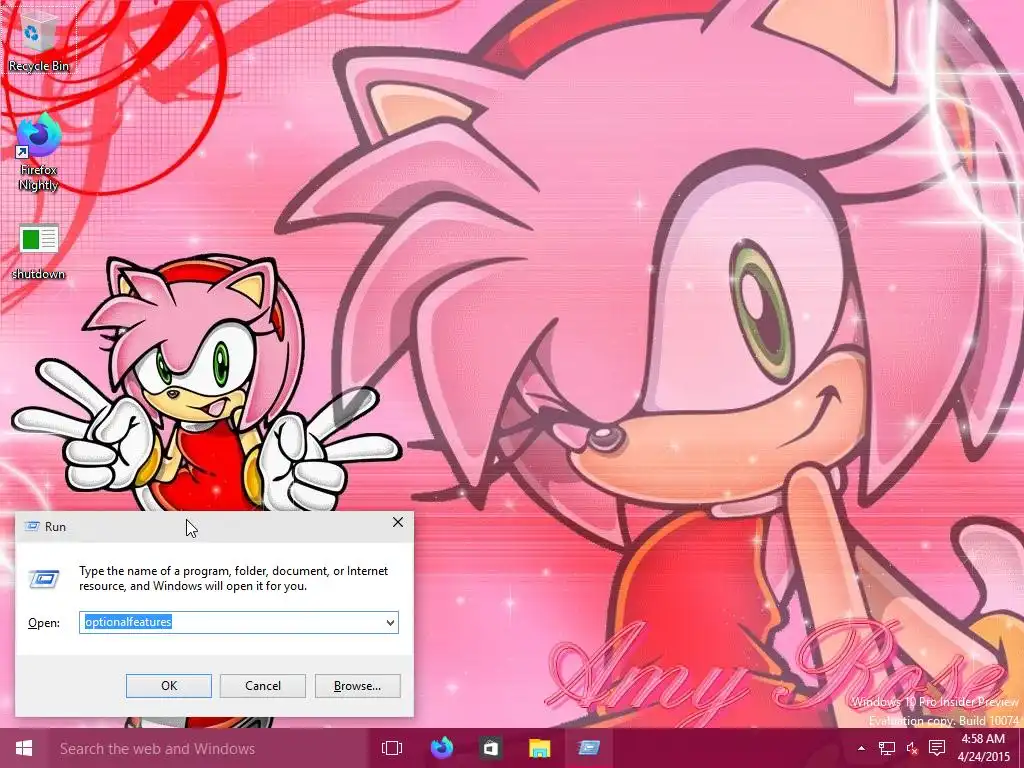Open the clock showing 4:58 AM
The image size is (1024, 768).
coord(983,748)
